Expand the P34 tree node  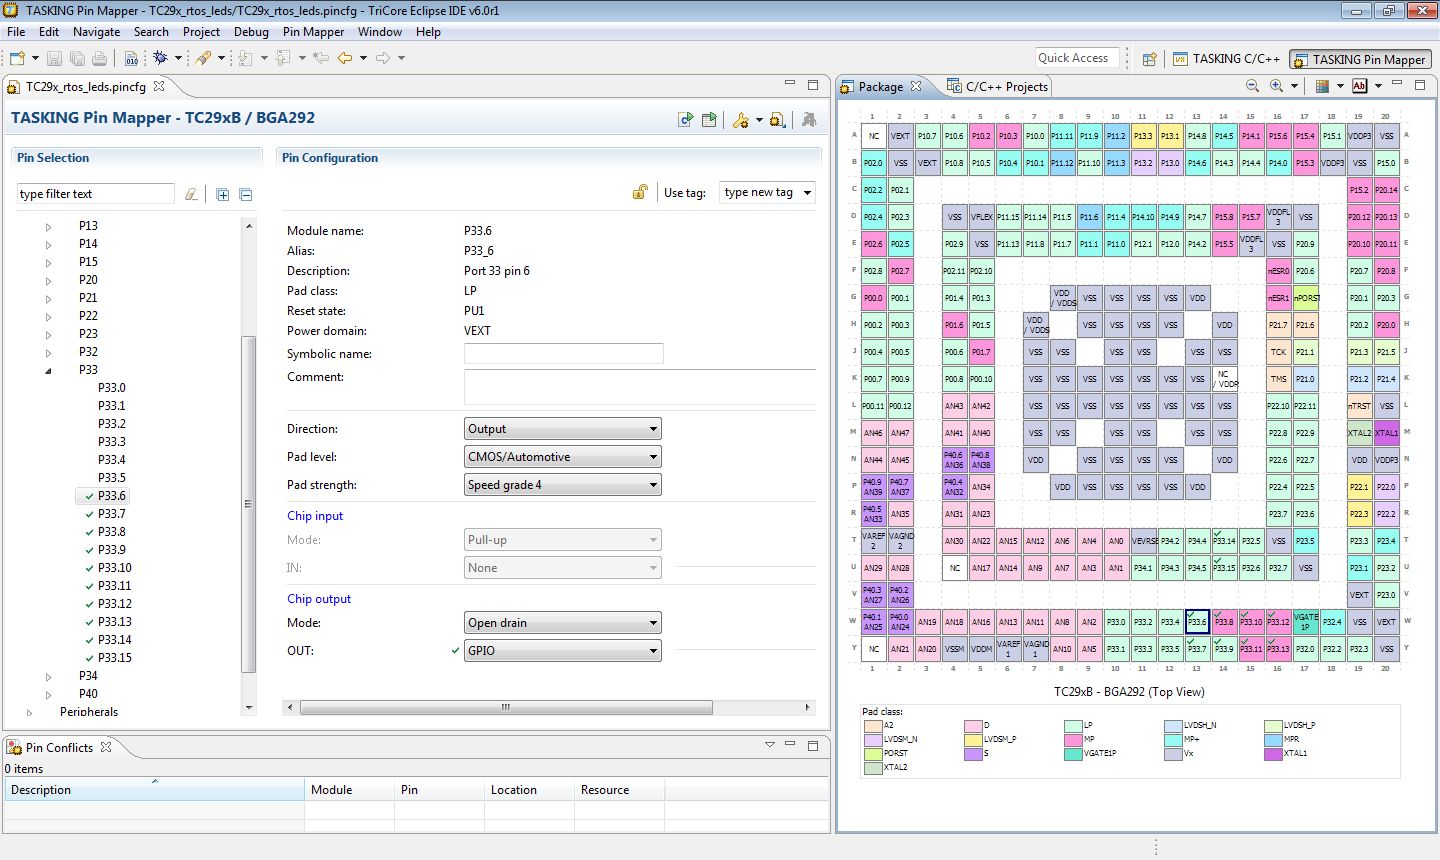point(48,677)
